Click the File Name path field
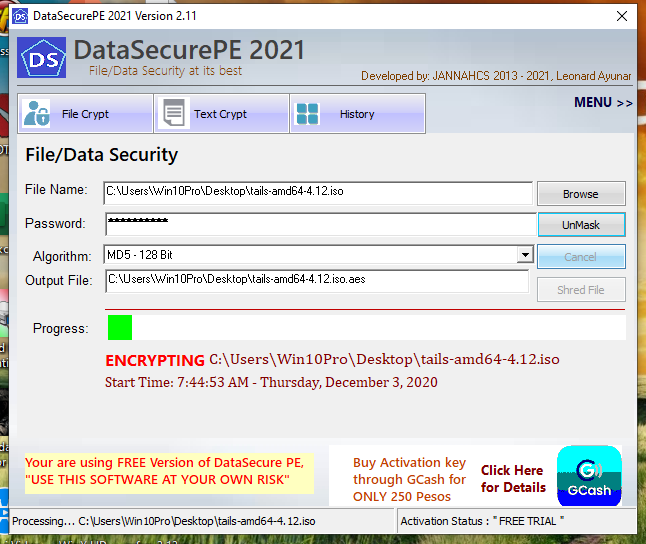This screenshot has width=646, height=544. [x=318, y=192]
